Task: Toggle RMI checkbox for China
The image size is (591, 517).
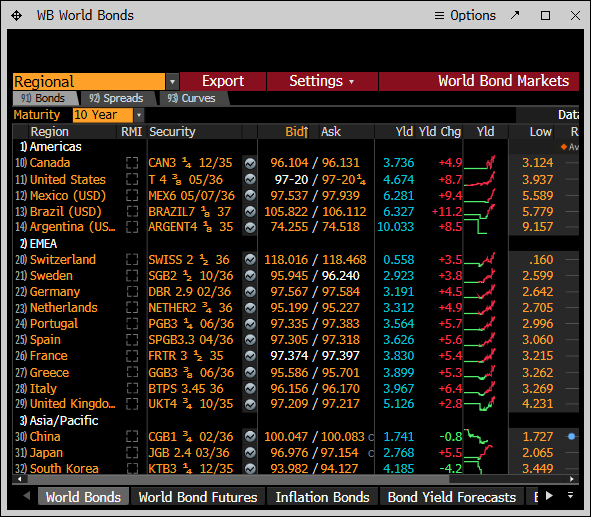Action: pos(132,437)
